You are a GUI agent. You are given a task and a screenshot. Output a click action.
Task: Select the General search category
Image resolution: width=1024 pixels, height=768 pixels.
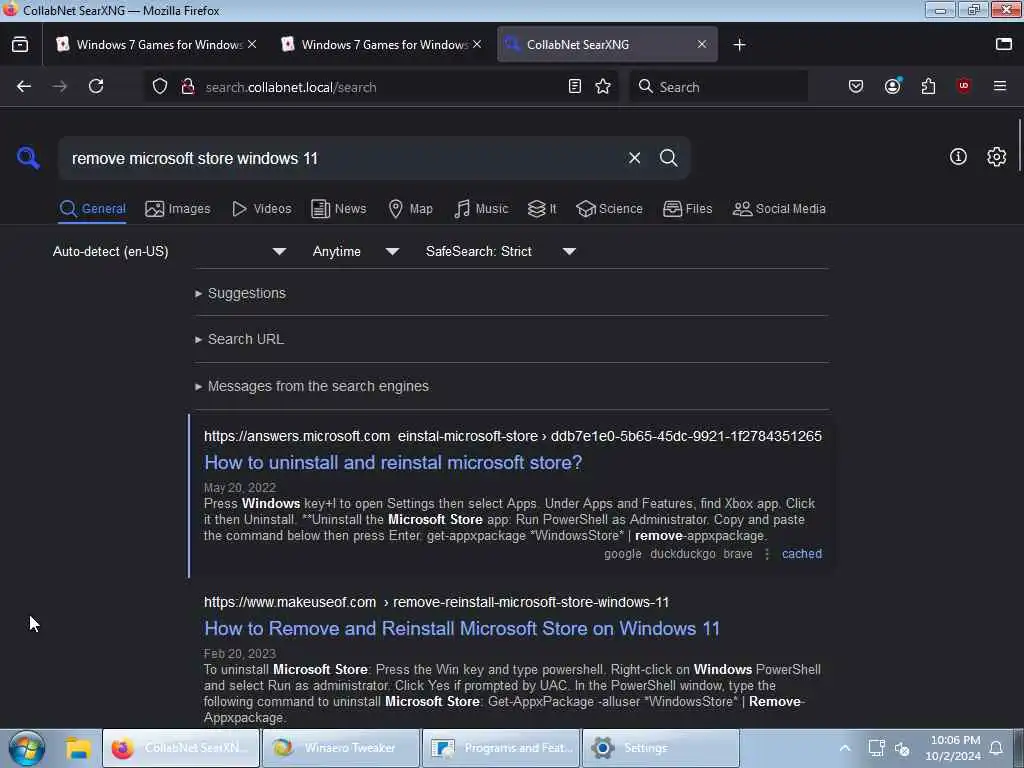click(x=92, y=208)
